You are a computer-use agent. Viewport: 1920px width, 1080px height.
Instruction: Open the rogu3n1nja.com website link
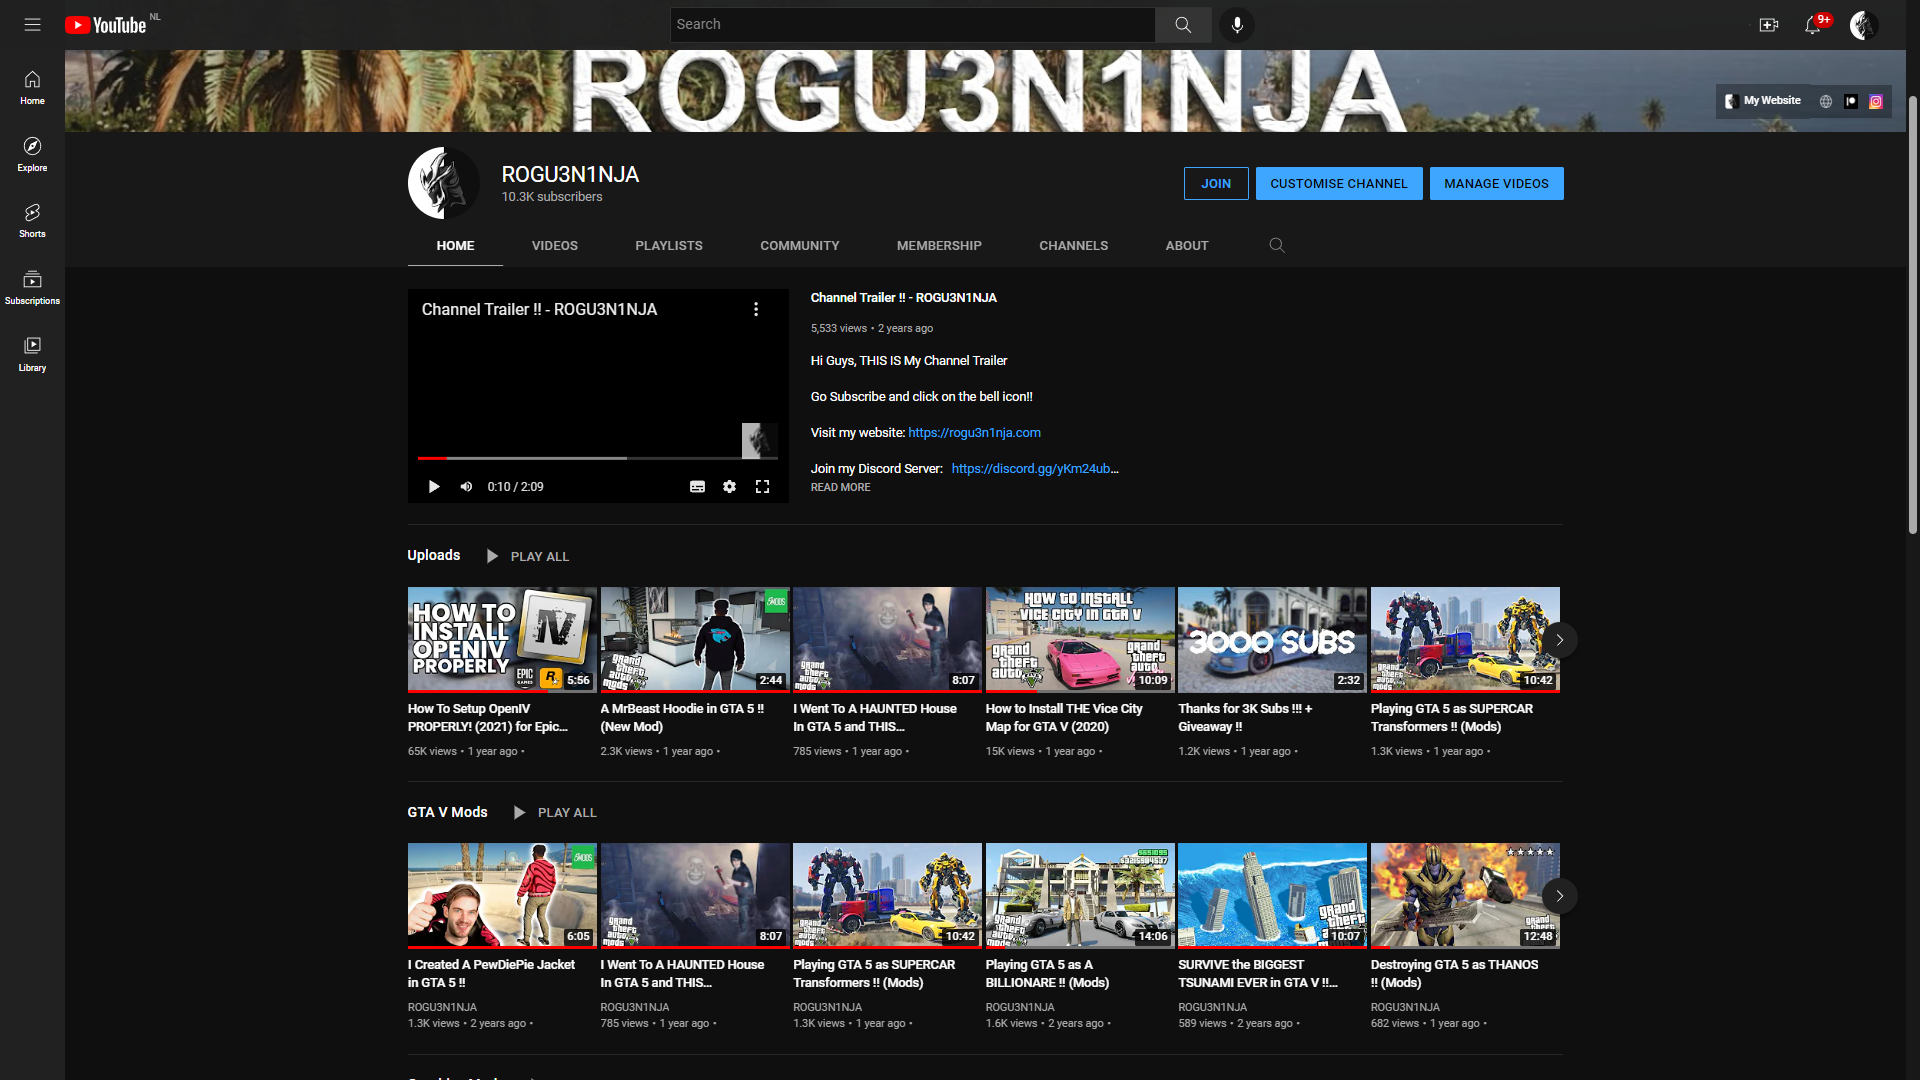[974, 433]
